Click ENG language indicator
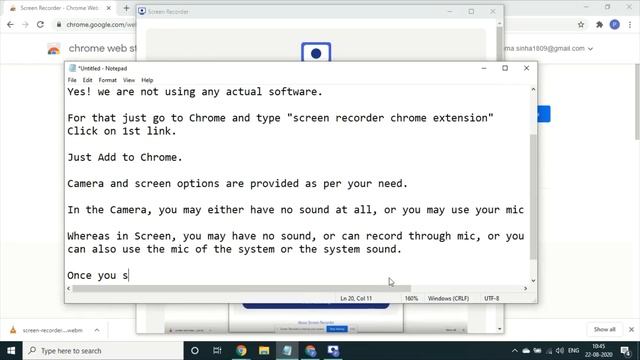Screen dimensions: 640x360 tap(573, 351)
